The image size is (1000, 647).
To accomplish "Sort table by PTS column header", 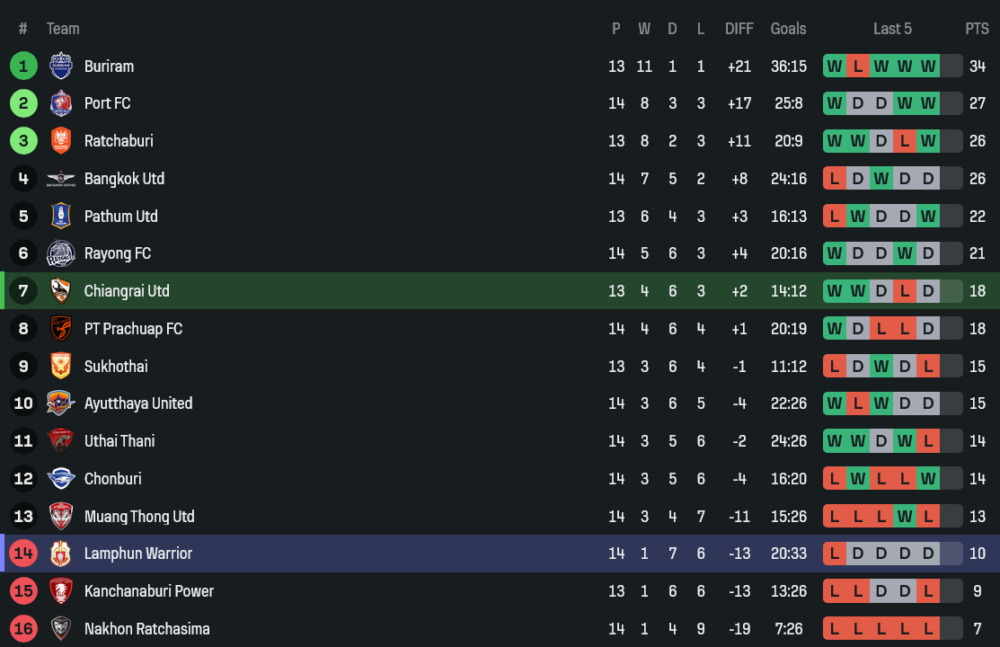I will (x=976, y=29).
